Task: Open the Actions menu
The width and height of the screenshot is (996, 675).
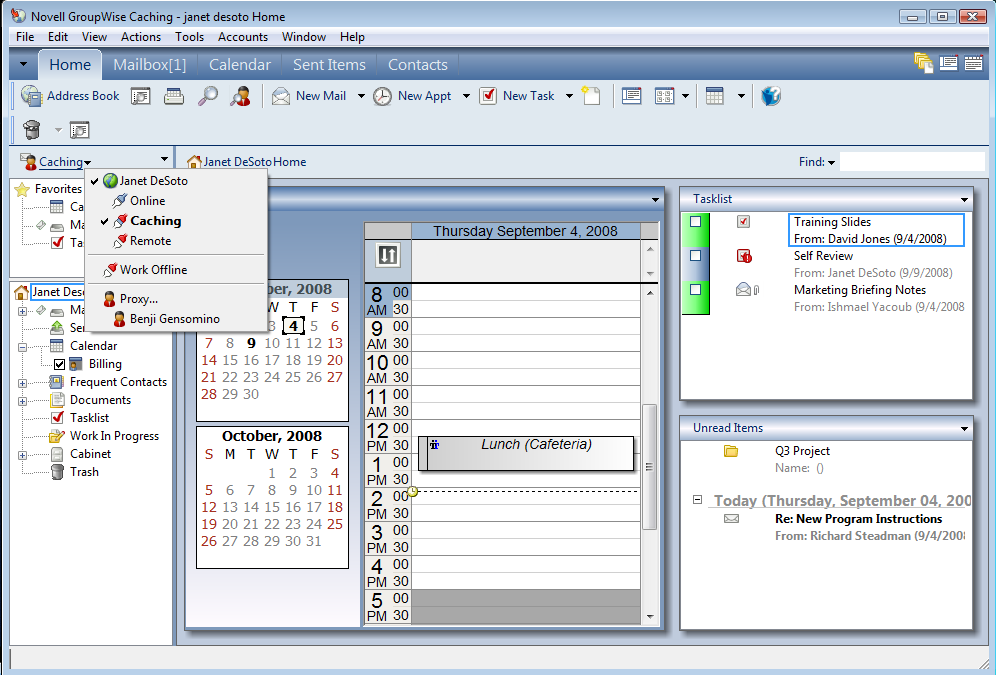Action: [141, 37]
